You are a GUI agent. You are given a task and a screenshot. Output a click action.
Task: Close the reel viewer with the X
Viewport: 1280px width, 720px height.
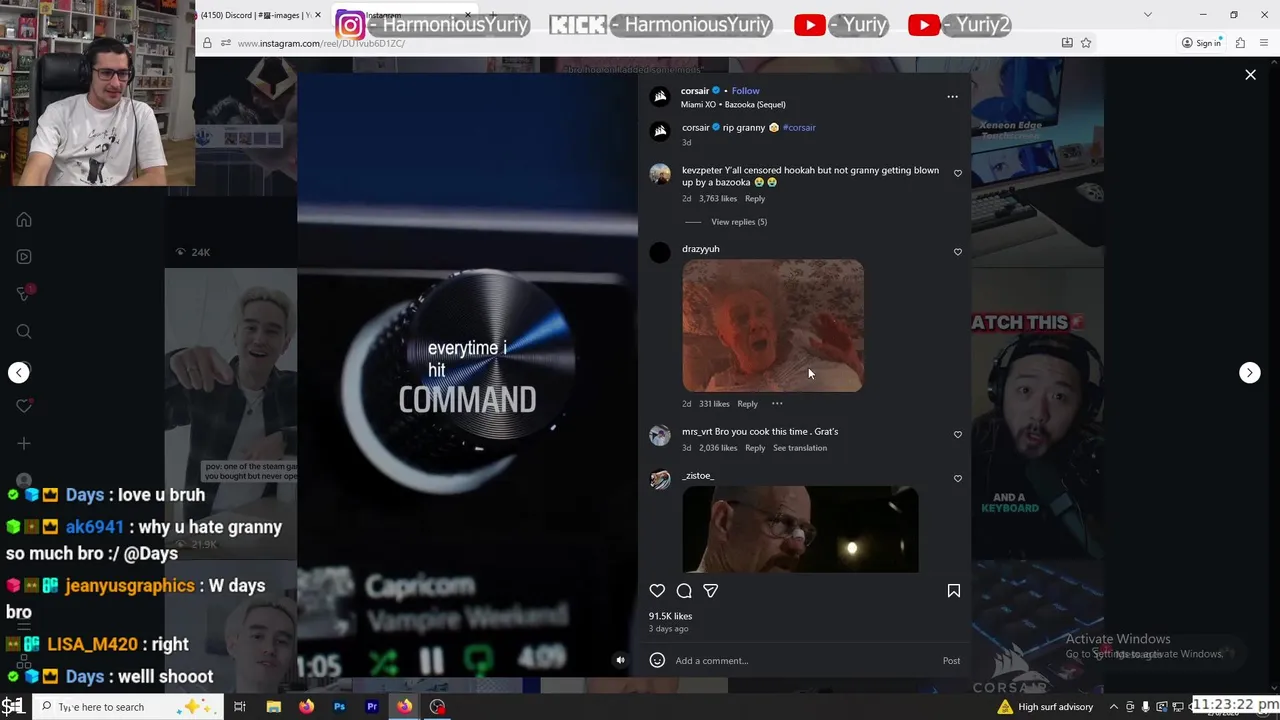[x=1250, y=75]
